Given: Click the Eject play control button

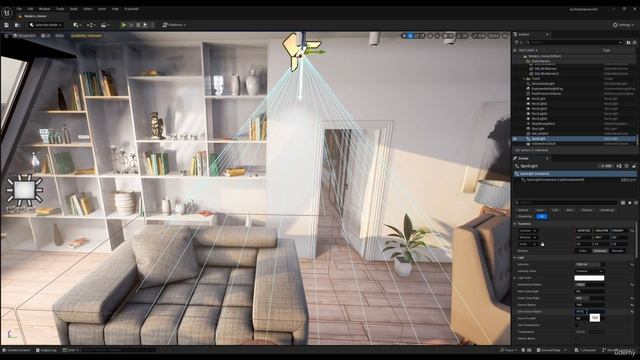Looking at the screenshot, I should (x=145, y=25).
